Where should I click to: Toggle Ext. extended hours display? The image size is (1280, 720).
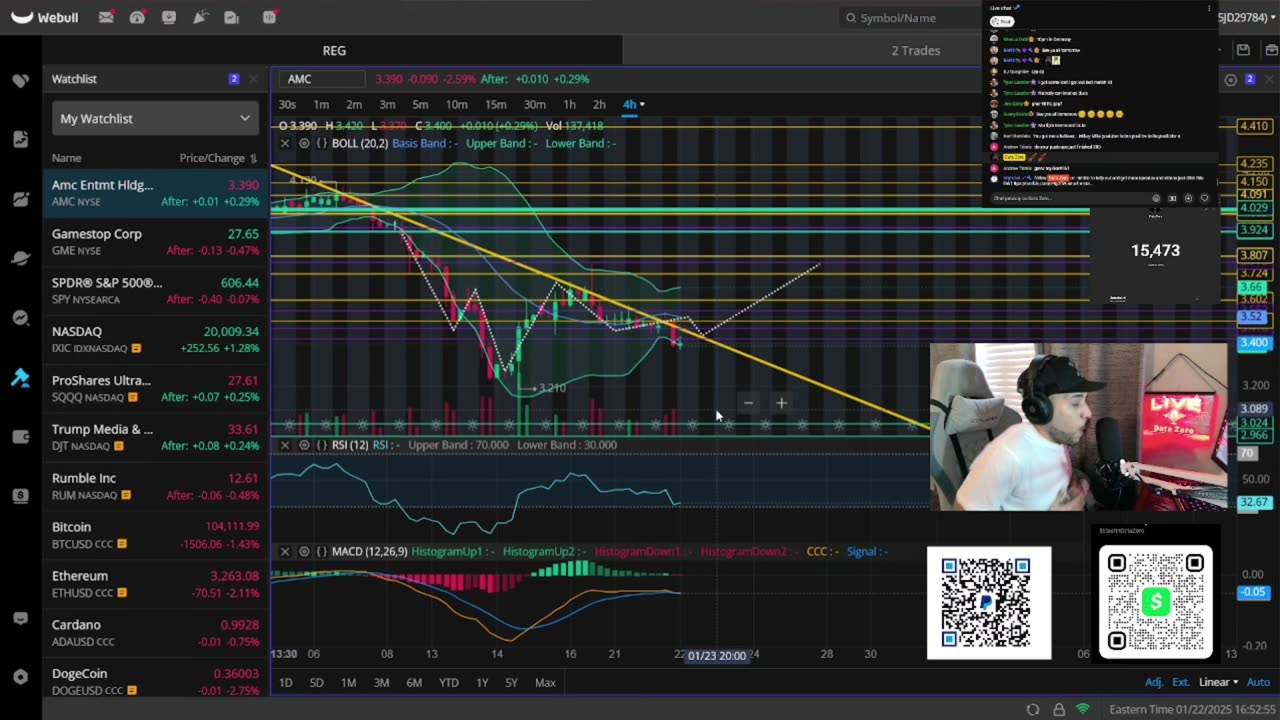click(x=1181, y=682)
